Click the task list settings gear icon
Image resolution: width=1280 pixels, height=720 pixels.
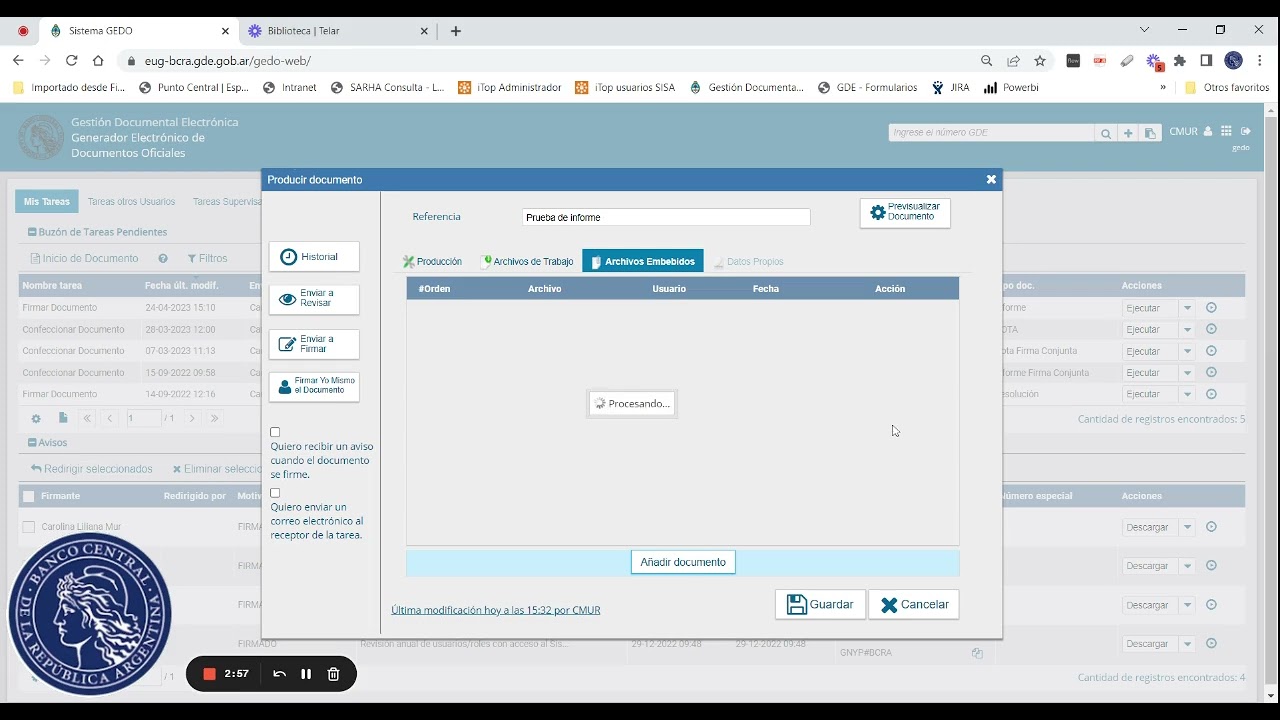point(36,418)
